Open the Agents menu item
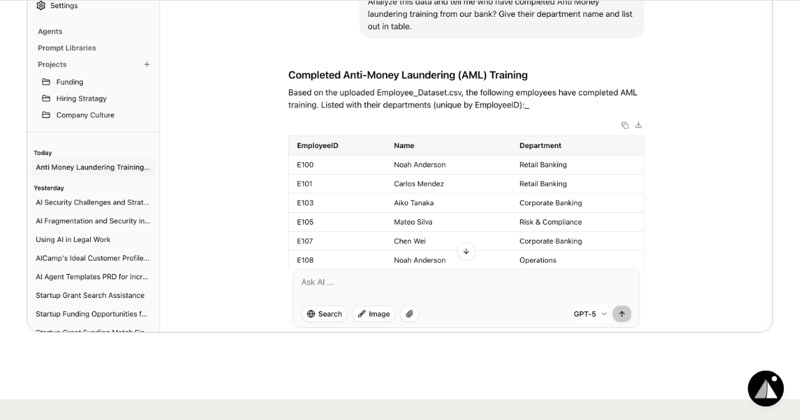 [x=50, y=31]
